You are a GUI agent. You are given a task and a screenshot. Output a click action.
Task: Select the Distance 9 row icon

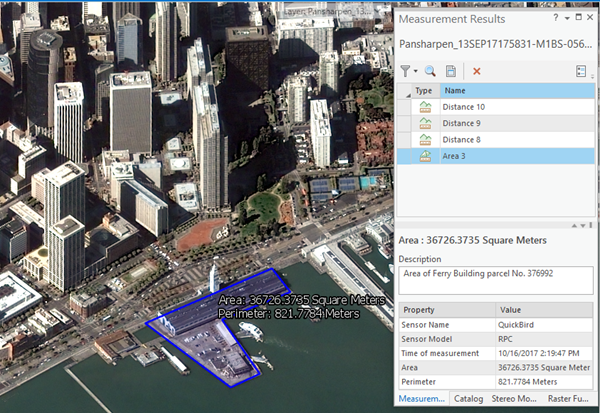click(x=425, y=123)
